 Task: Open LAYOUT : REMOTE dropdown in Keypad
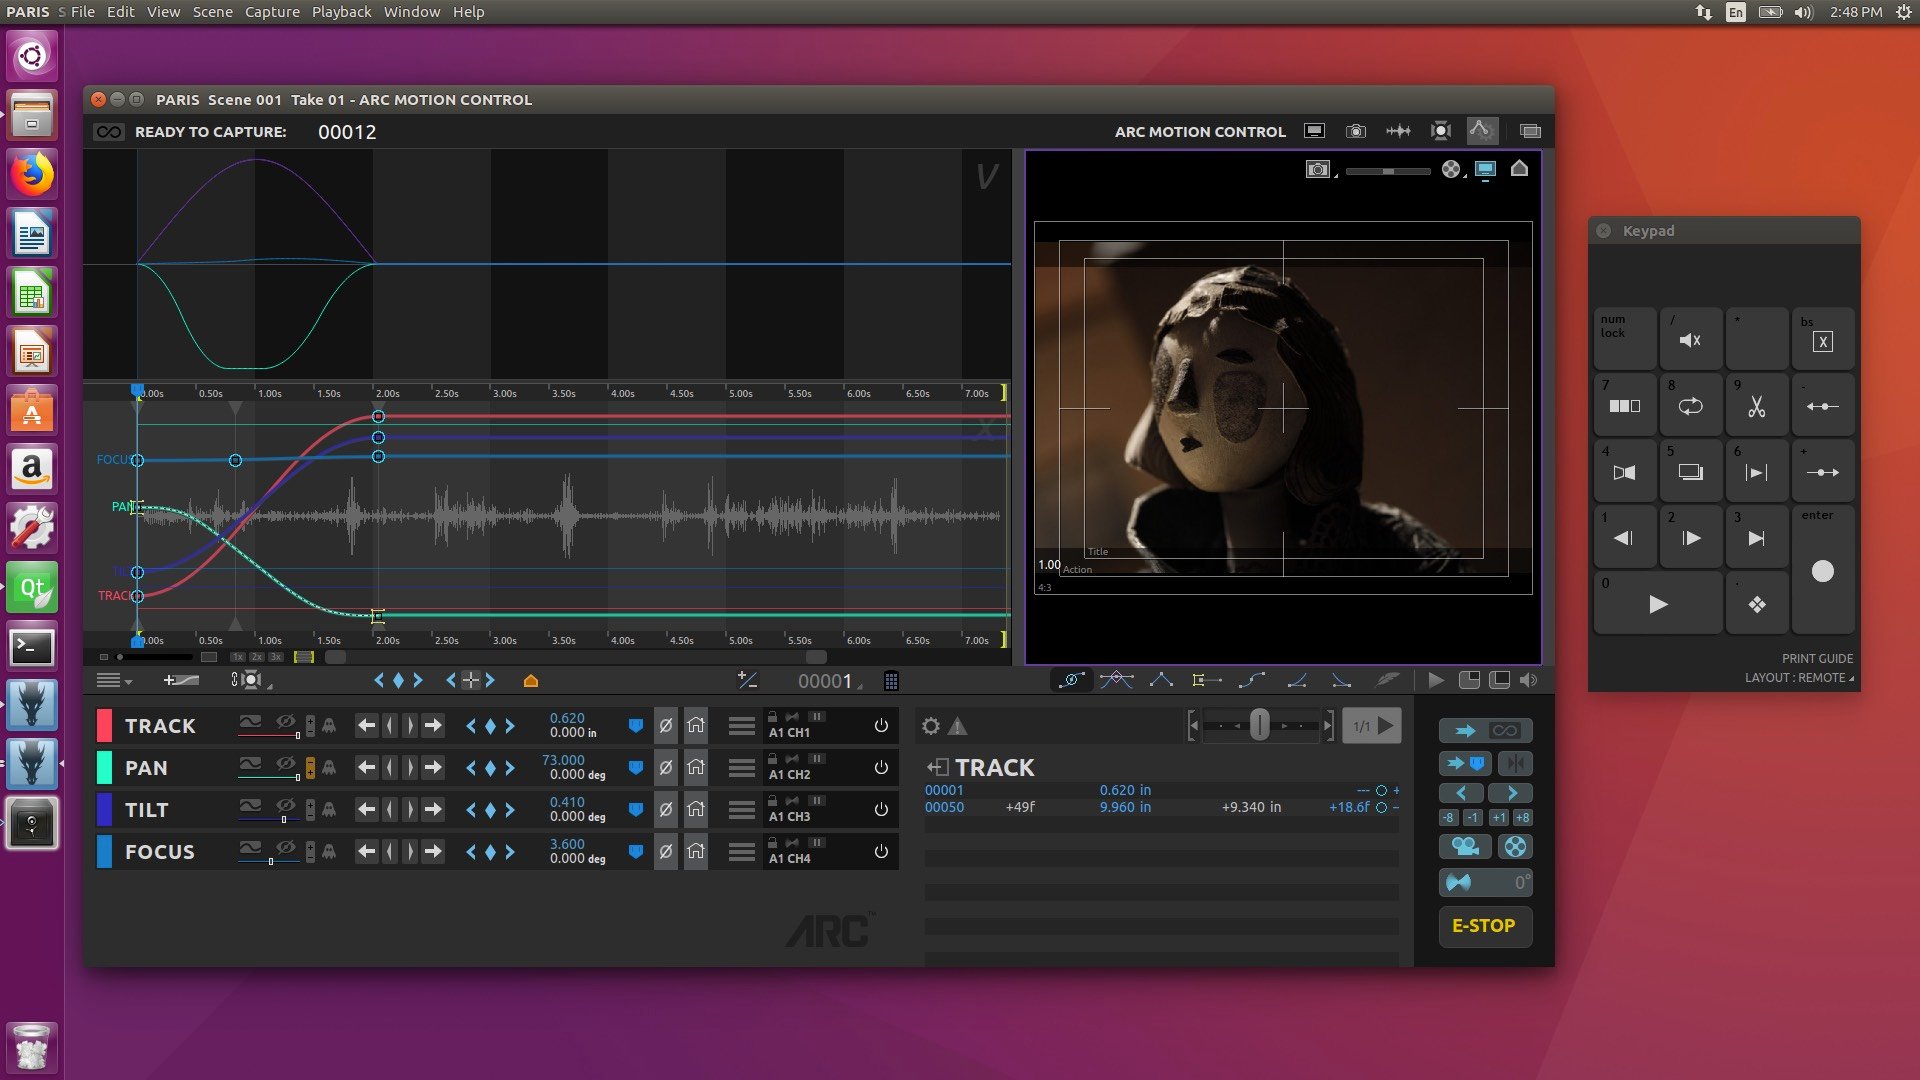(x=1799, y=677)
